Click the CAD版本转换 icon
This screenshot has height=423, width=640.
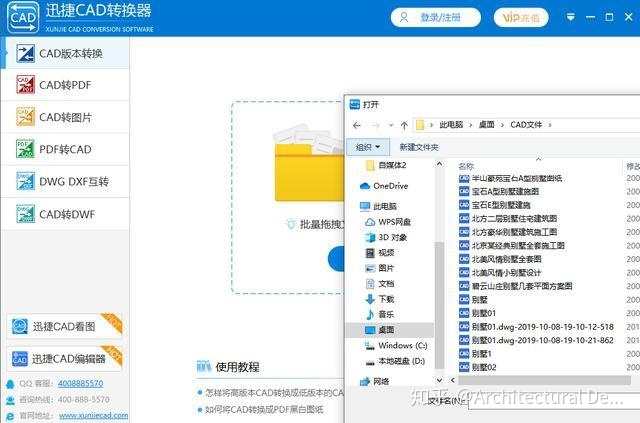[x=25, y=53]
